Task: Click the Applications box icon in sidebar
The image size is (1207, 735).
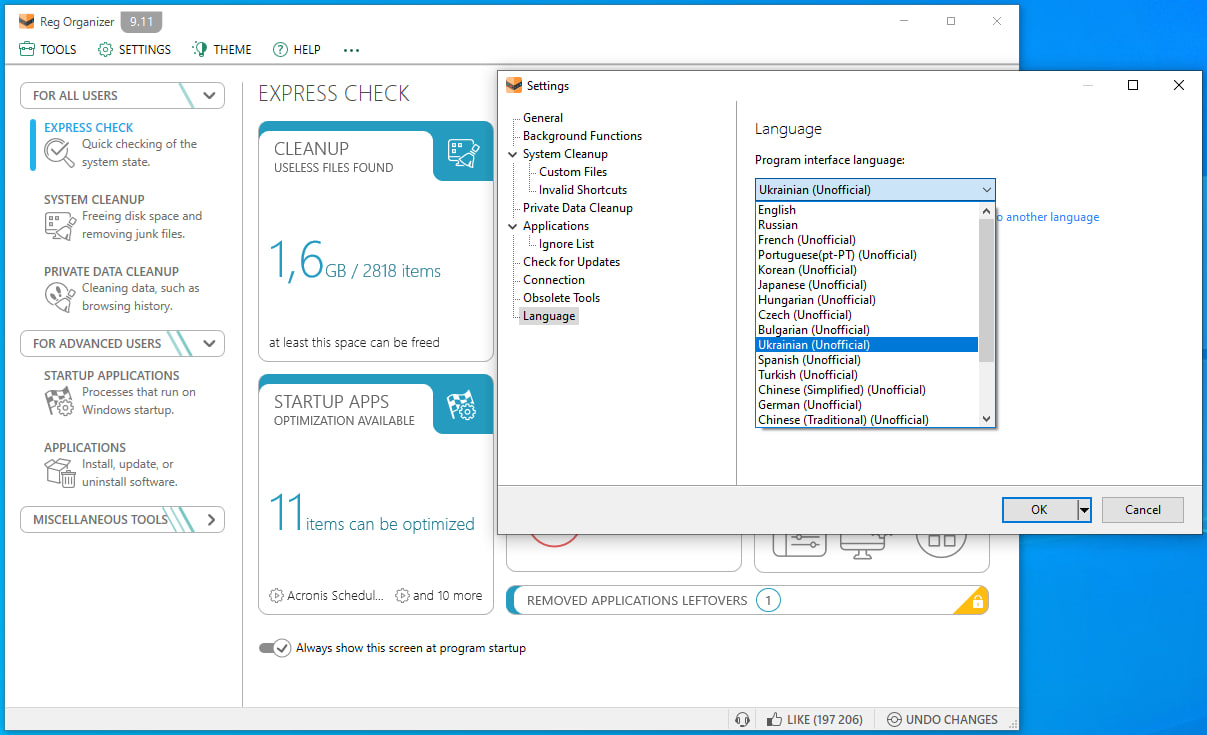Action: [60, 473]
